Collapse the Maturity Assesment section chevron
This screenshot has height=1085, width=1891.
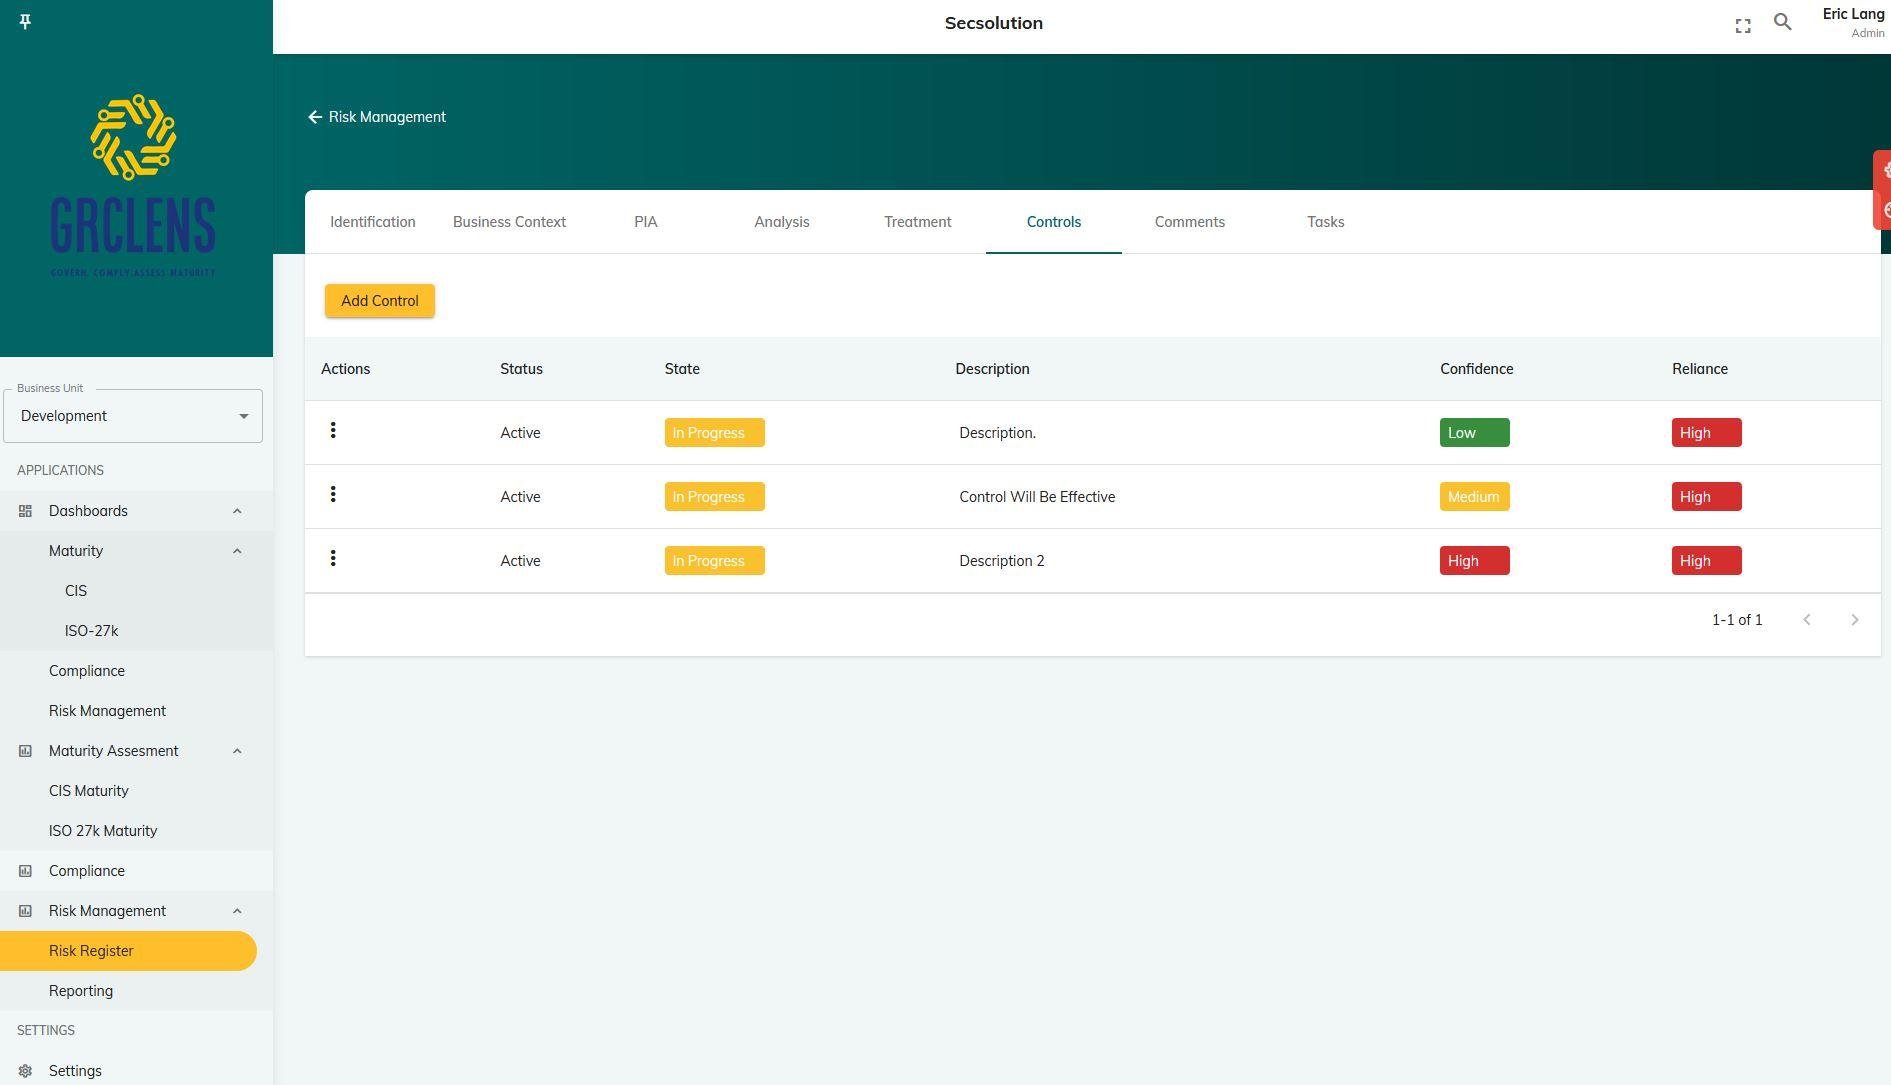pyautogui.click(x=237, y=751)
